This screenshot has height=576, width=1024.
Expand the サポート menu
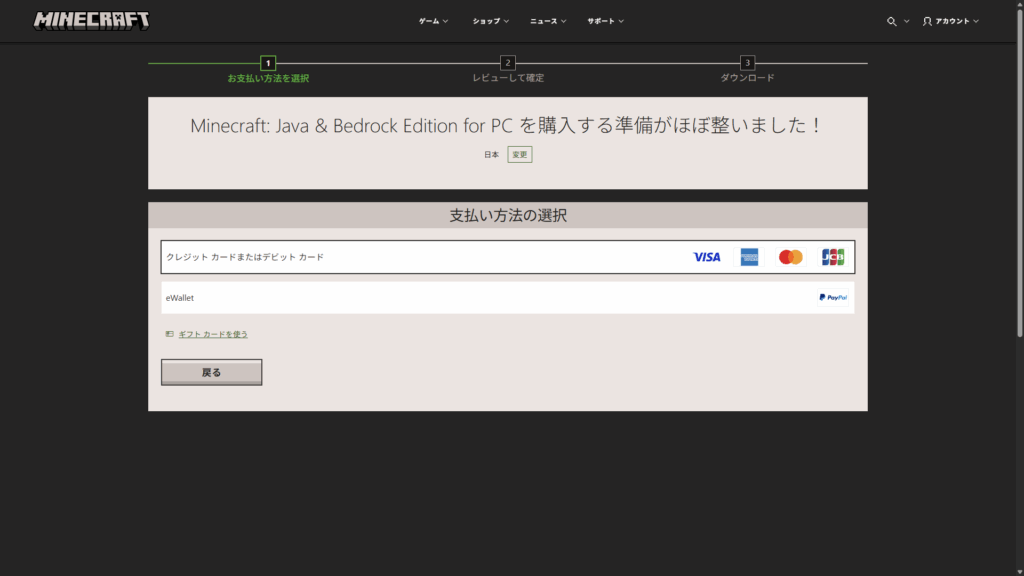(x=605, y=22)
